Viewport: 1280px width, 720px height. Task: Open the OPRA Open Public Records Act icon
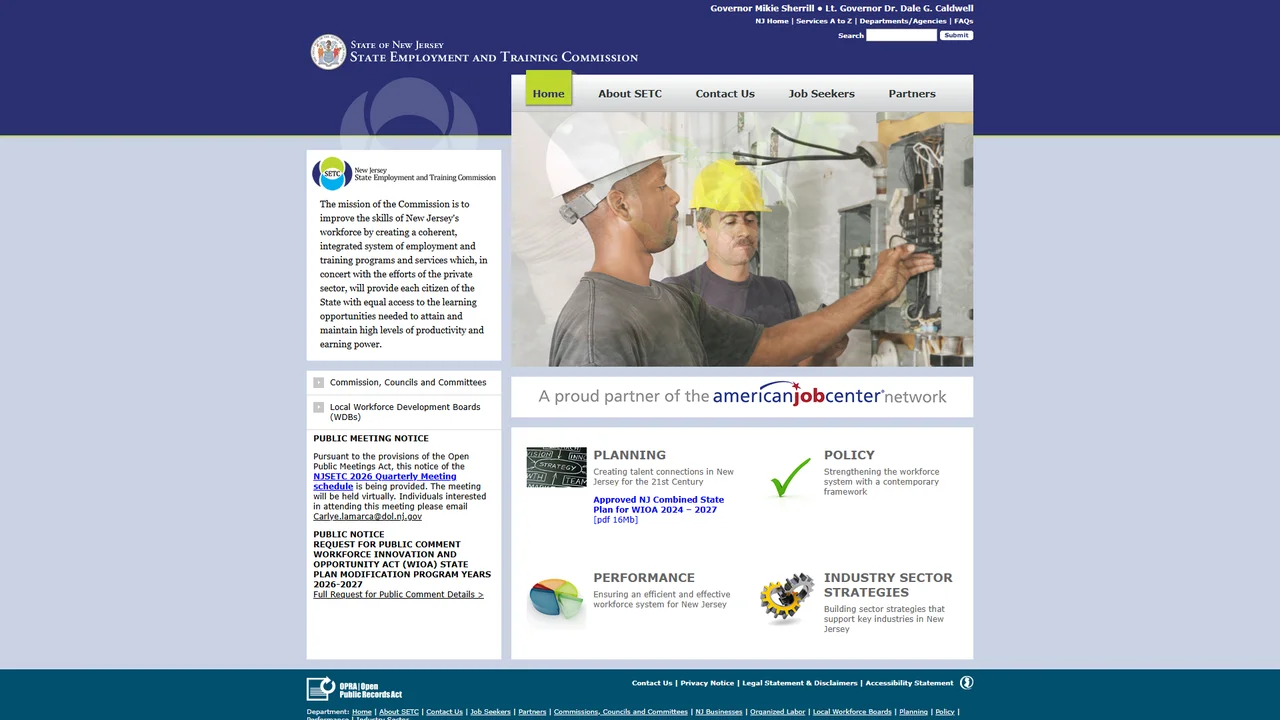[x=355, y=689]
